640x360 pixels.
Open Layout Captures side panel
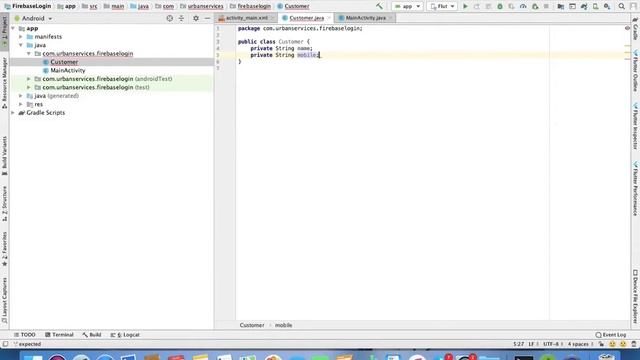click(4, 300)
